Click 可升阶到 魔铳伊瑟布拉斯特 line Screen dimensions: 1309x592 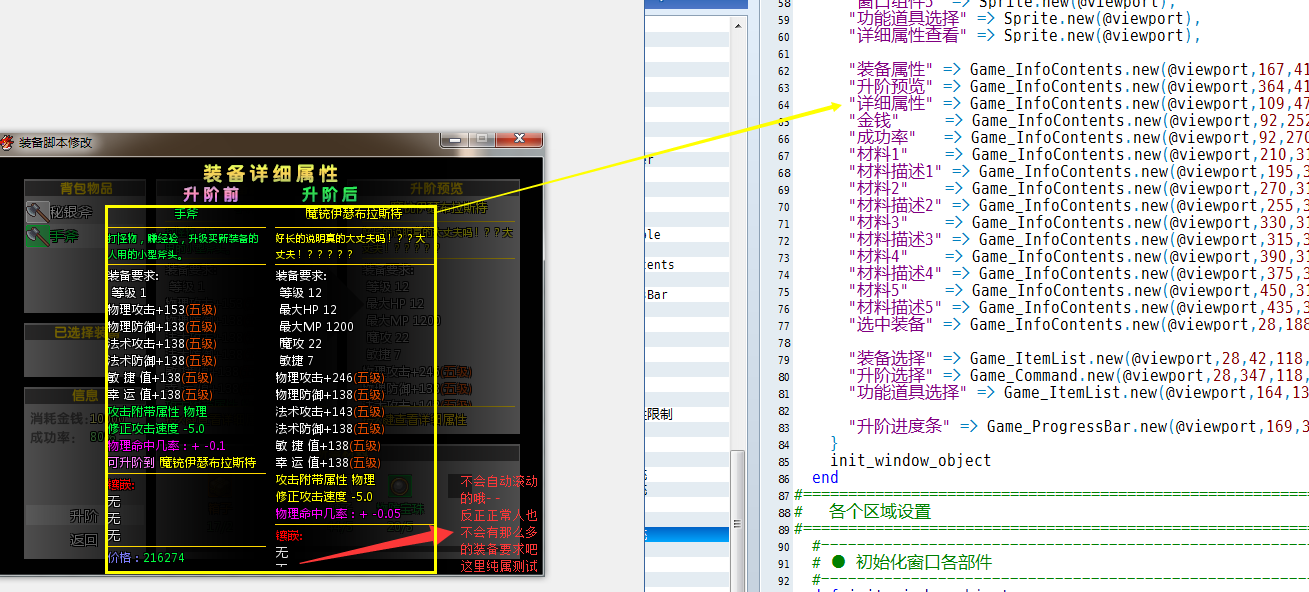click(182, 462)
